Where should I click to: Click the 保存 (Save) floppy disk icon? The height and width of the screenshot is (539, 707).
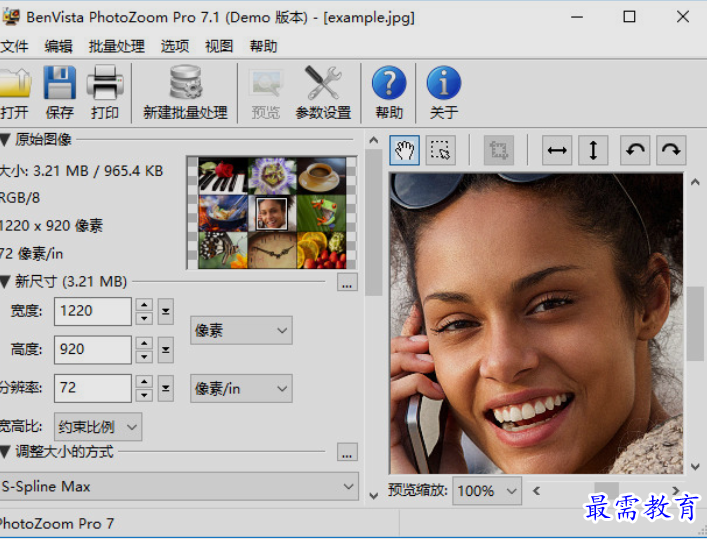click(59, 83)
